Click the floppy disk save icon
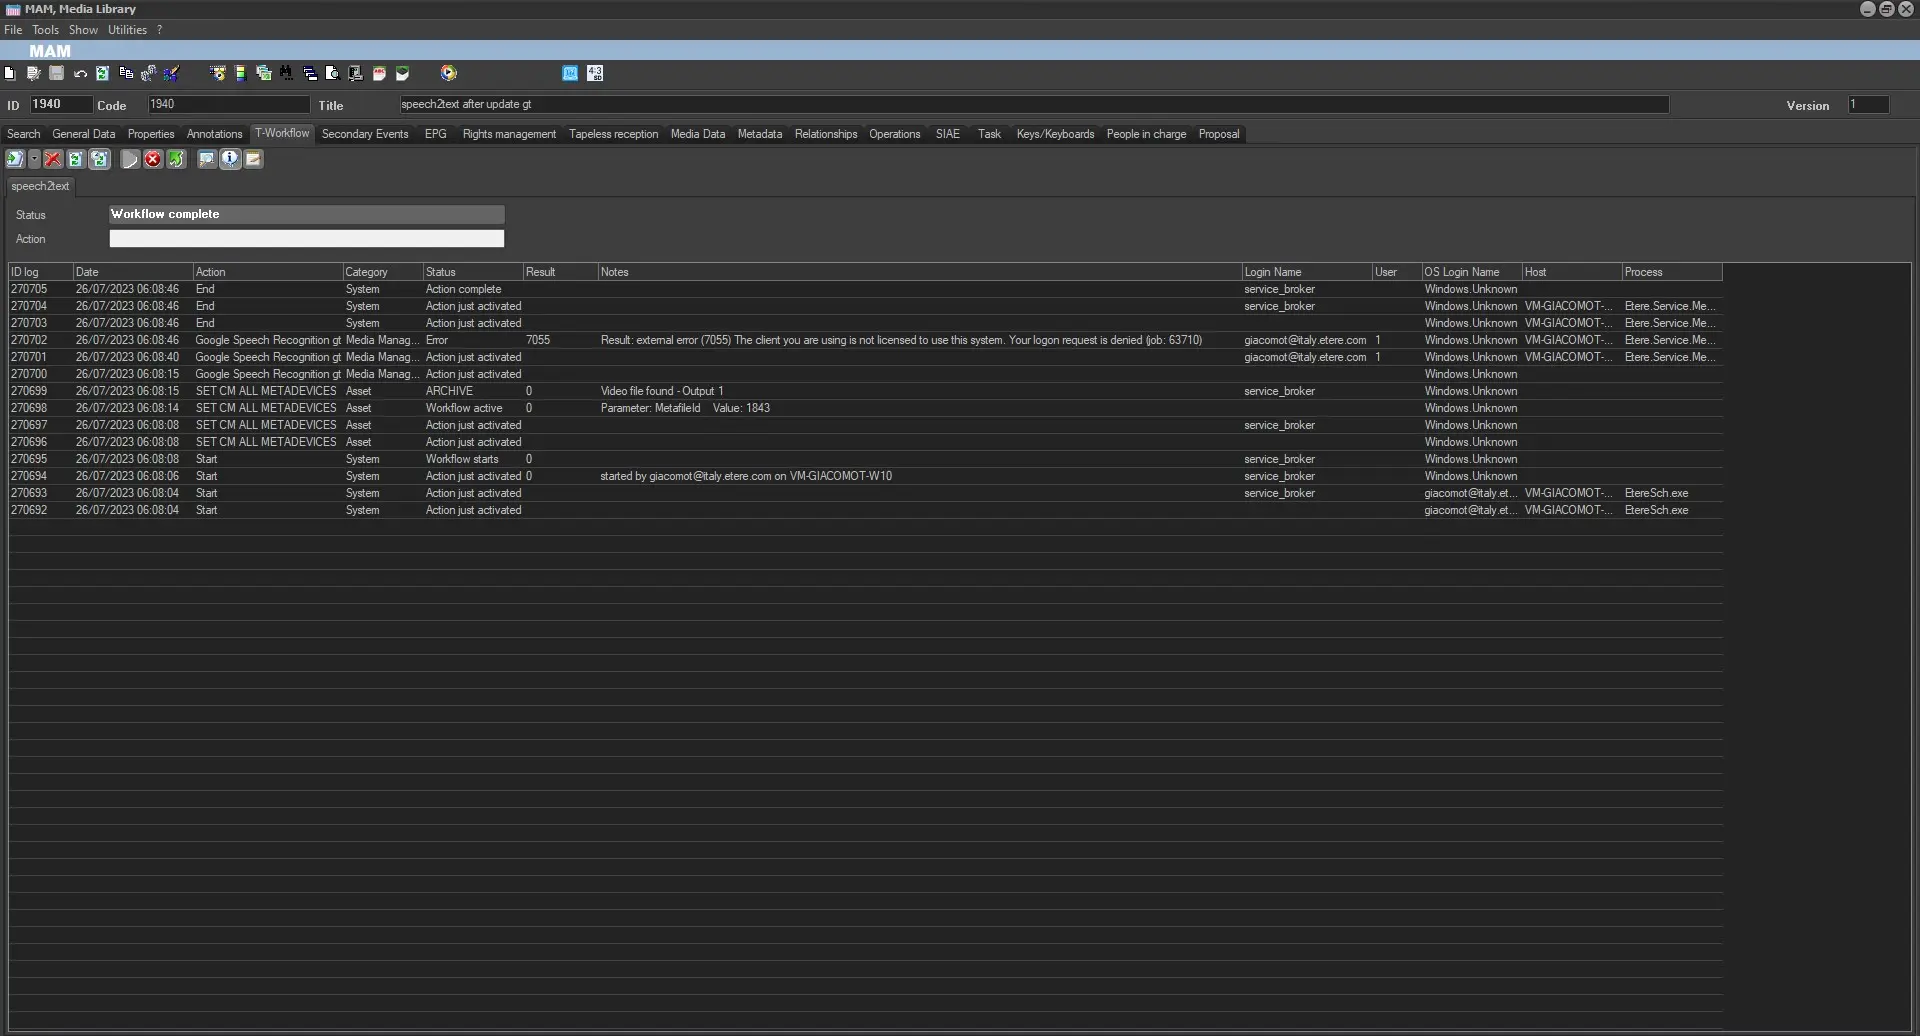Image resolution: width=1920 pixels, height=1036 pixels. 57,73
